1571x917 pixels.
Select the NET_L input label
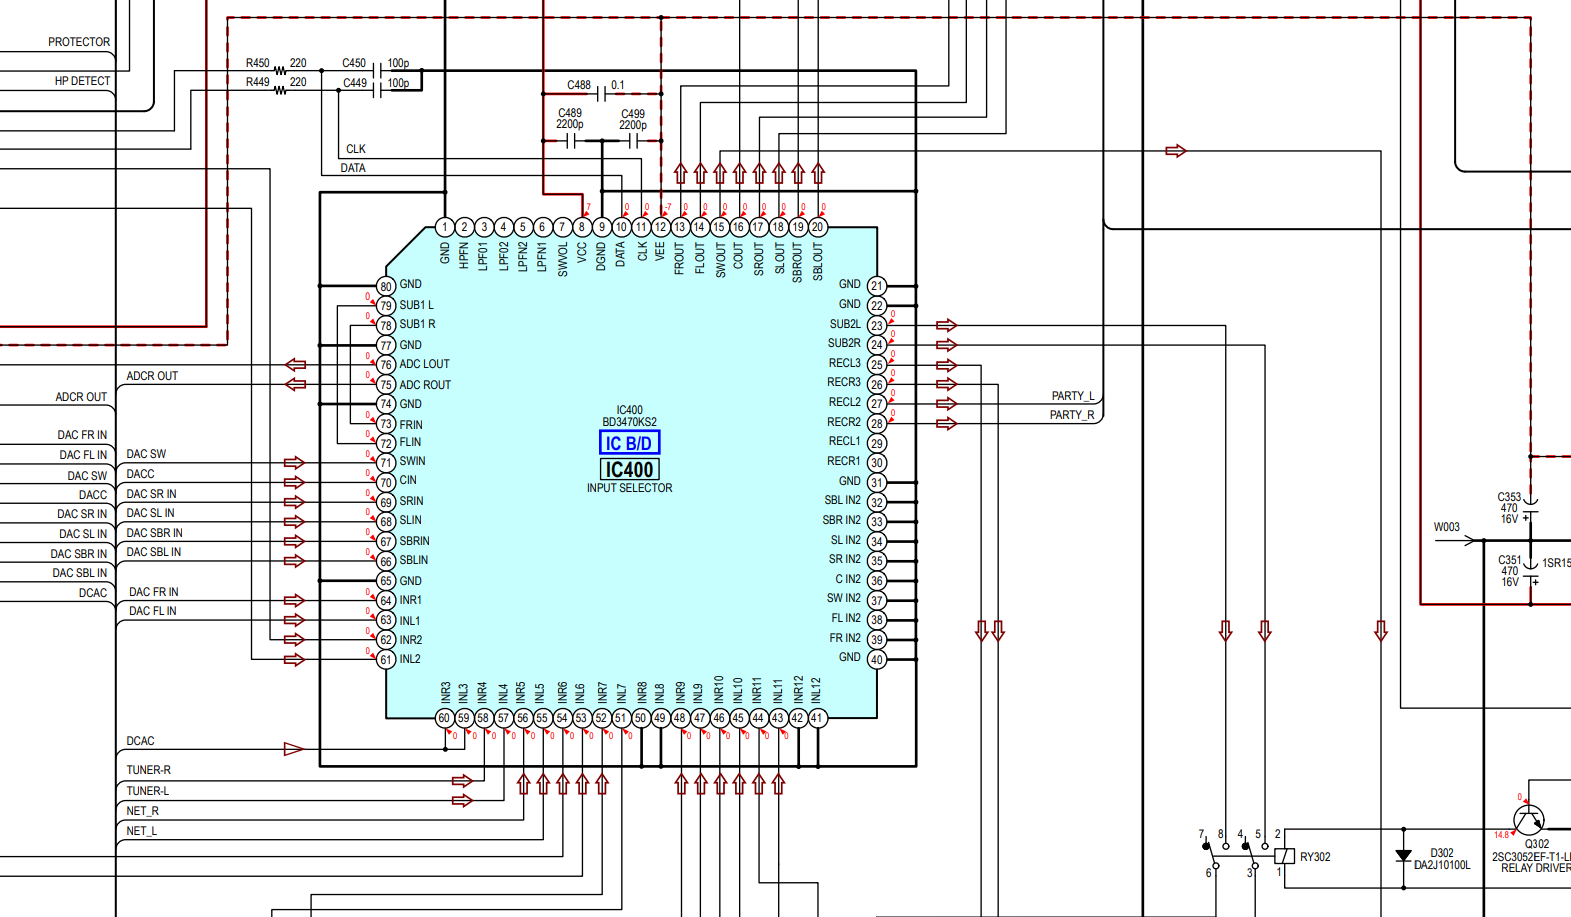[142, 831]
